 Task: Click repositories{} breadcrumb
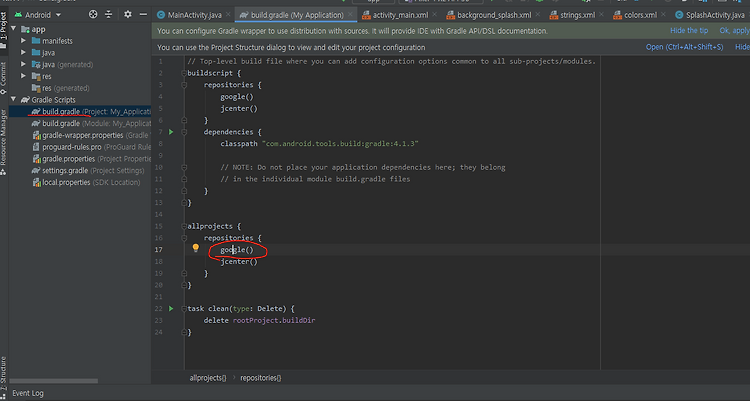pyautogui.click(x=261, y=378)
